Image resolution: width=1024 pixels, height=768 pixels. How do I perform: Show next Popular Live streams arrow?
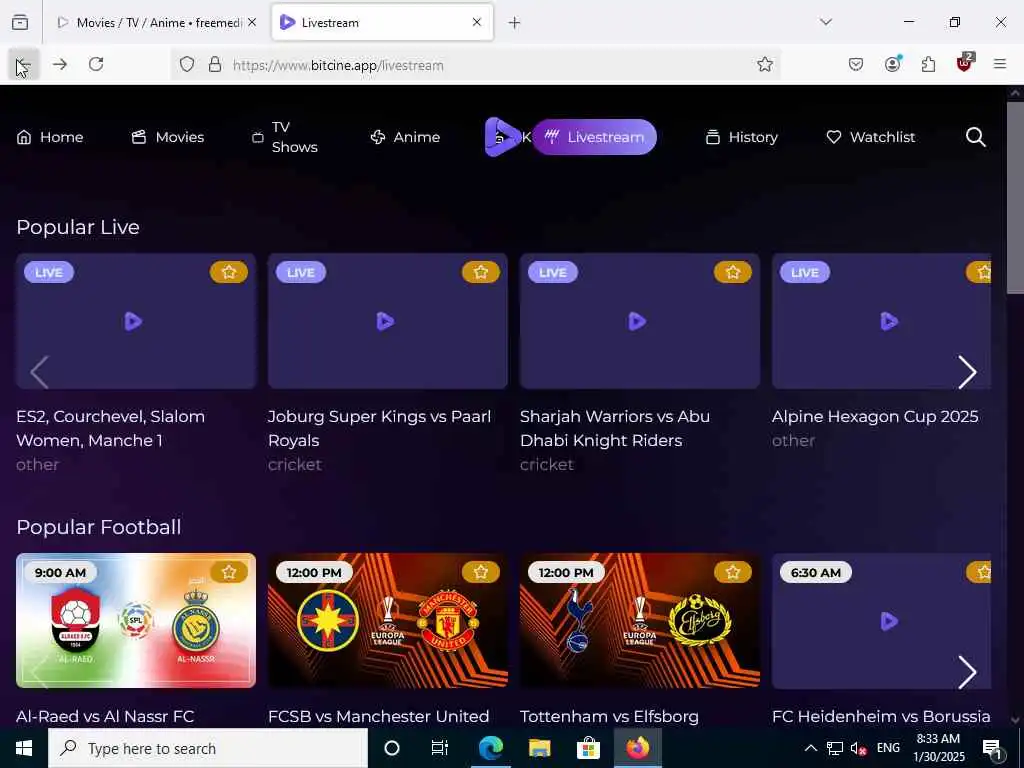coord(967,372)
